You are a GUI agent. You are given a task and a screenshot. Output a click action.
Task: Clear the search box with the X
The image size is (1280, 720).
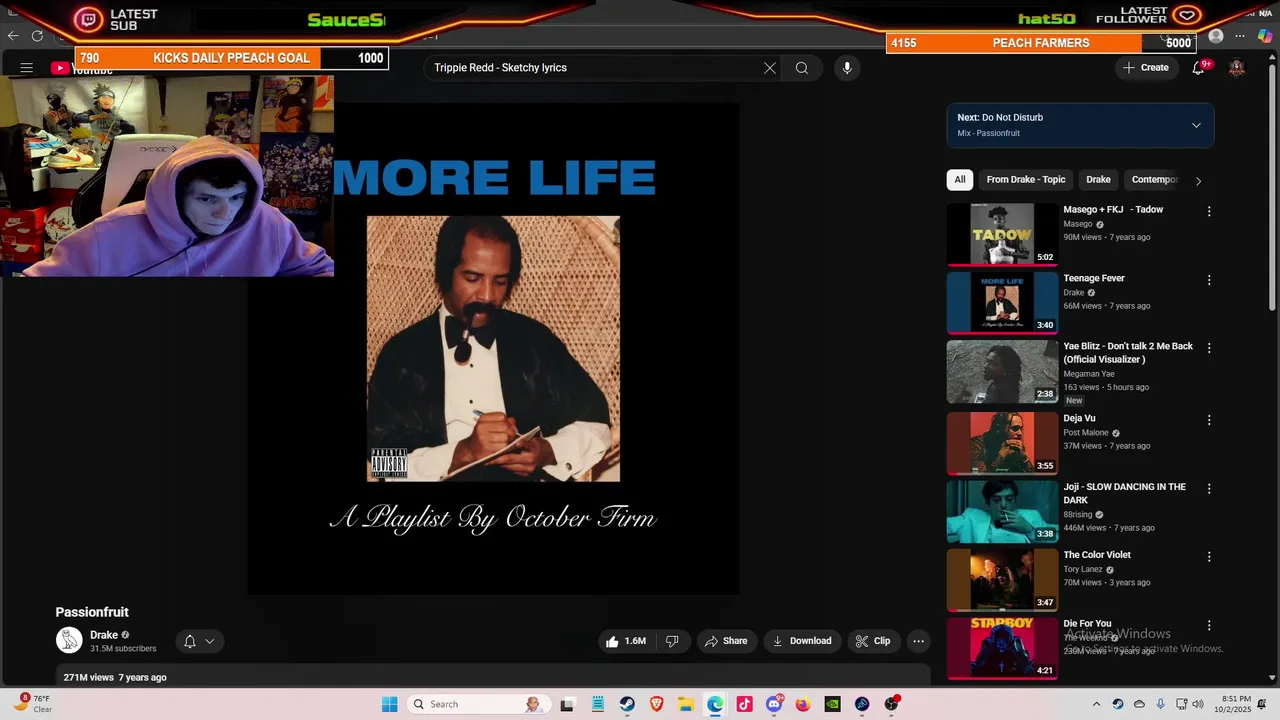(x=770, y=68)
